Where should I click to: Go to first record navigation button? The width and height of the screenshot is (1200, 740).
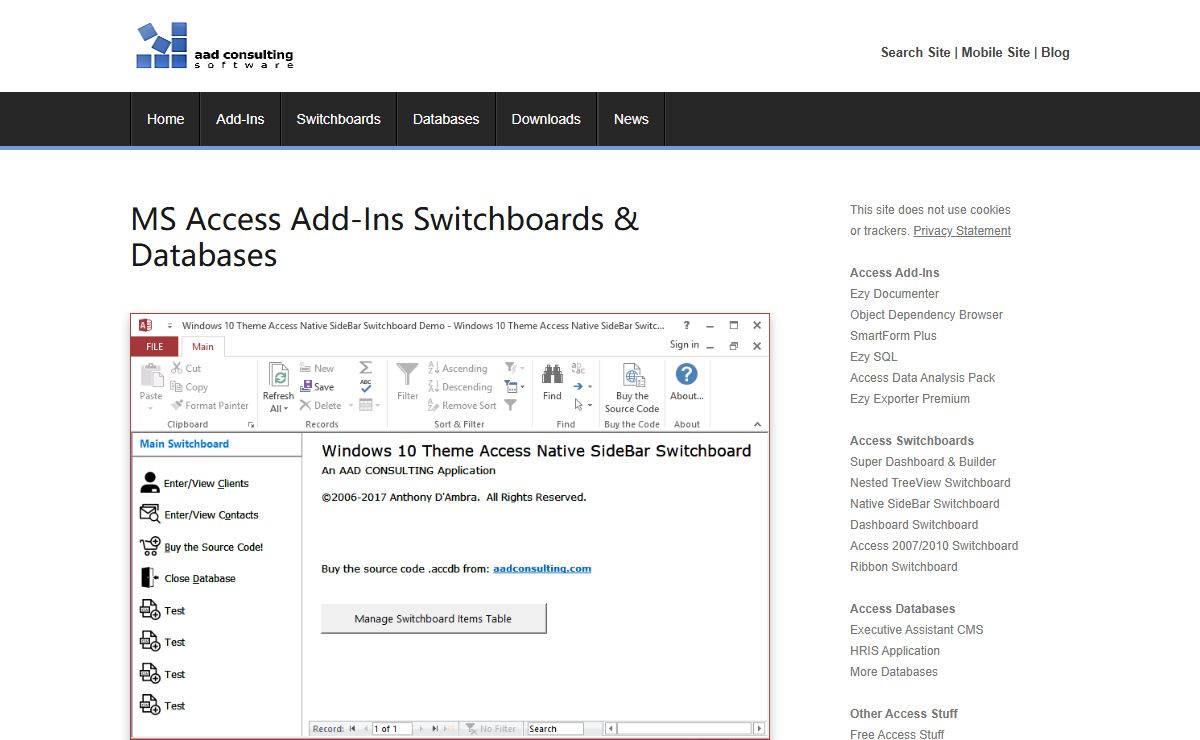(x=352, y=729)
